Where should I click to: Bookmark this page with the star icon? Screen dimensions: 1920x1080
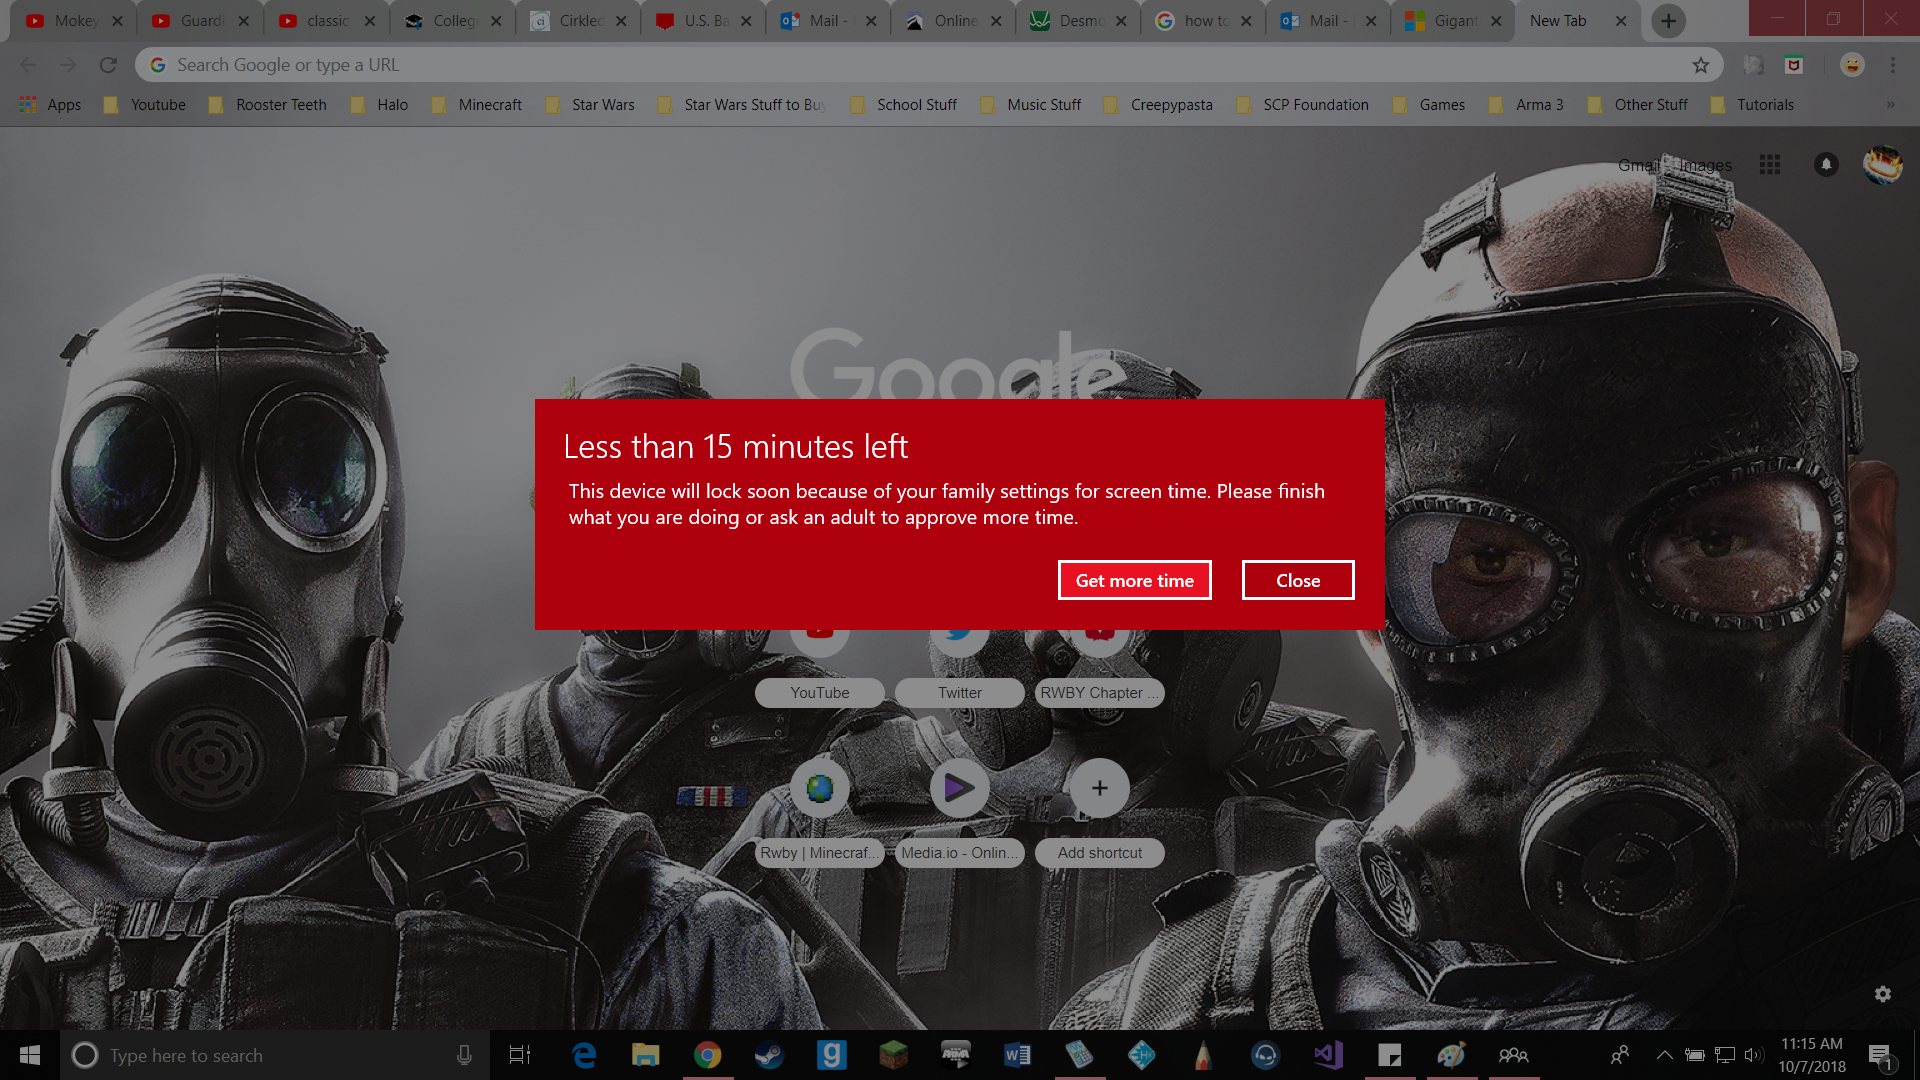point(1701,65)
